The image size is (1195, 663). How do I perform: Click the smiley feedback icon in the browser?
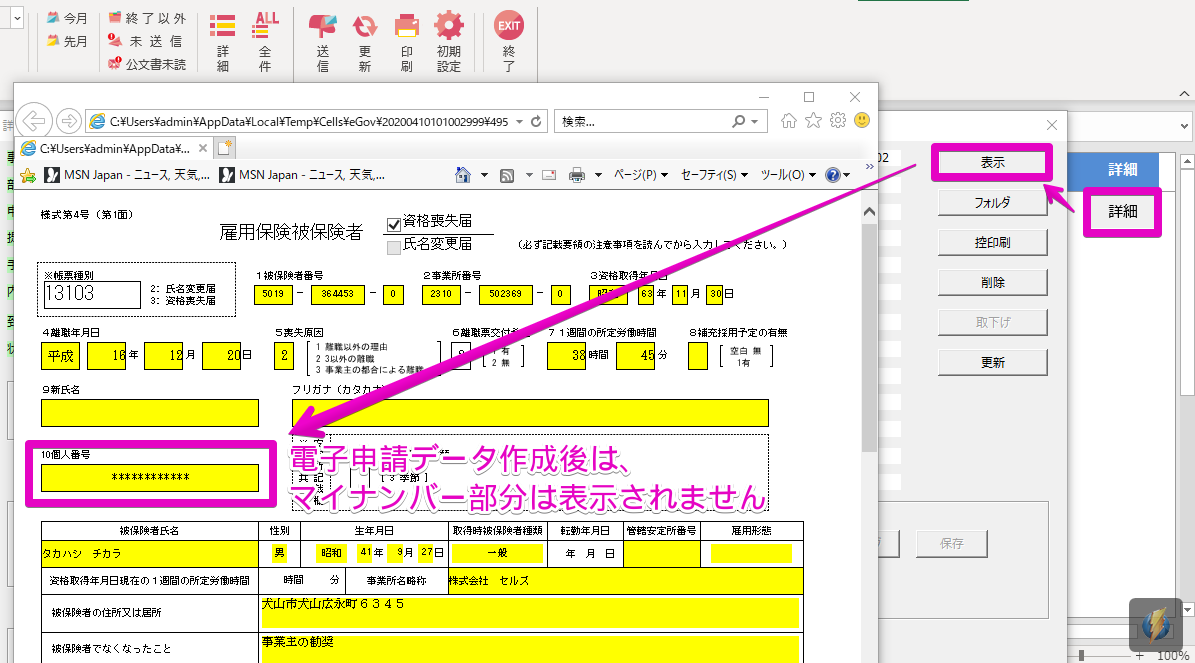click(862, 120)
